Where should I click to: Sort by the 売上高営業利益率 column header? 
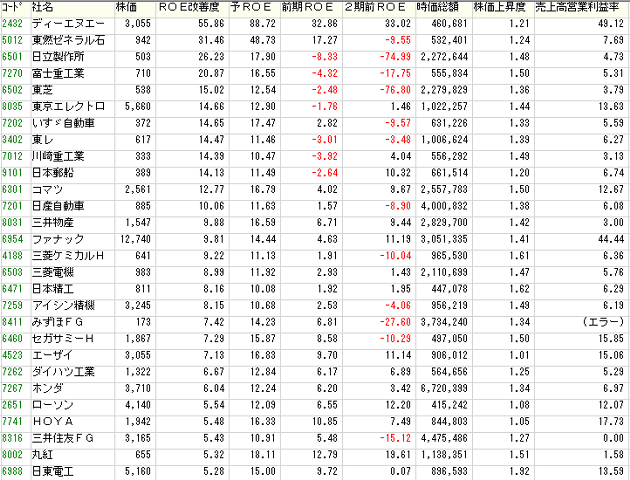point(577,7)
